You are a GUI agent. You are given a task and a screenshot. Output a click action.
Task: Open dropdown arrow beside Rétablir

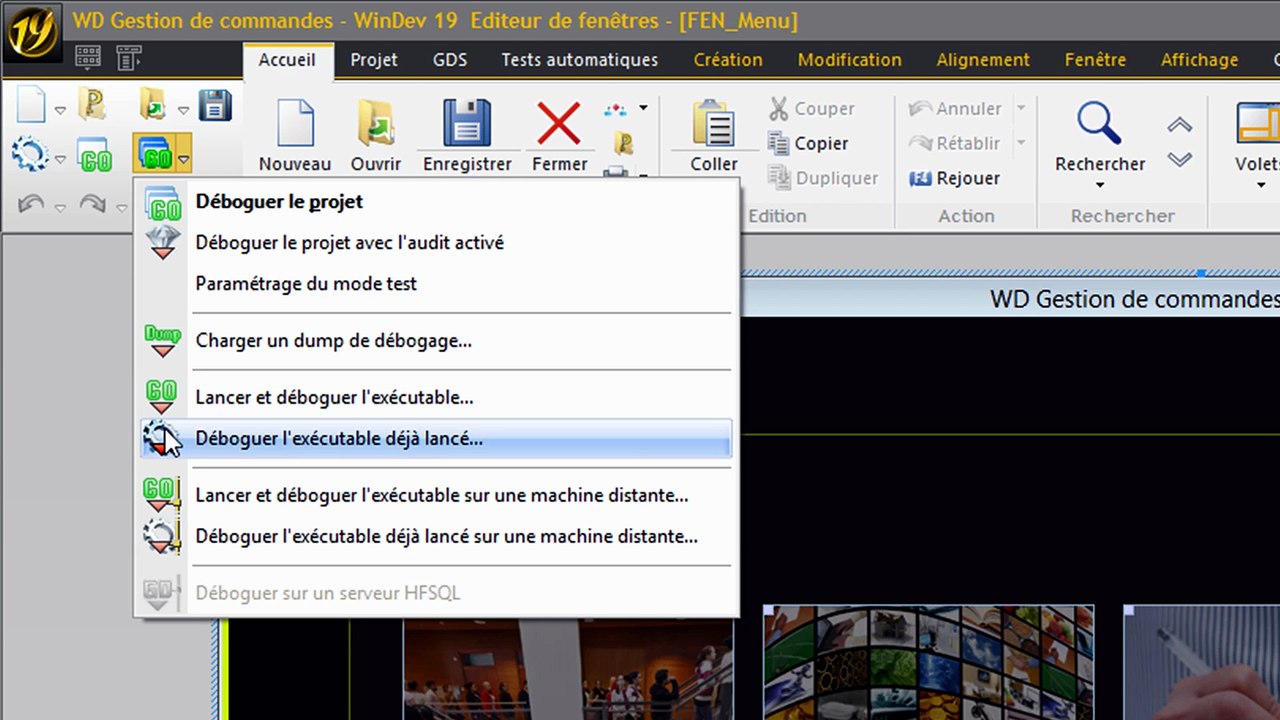pyautogui.click(x=1020, y=143)
